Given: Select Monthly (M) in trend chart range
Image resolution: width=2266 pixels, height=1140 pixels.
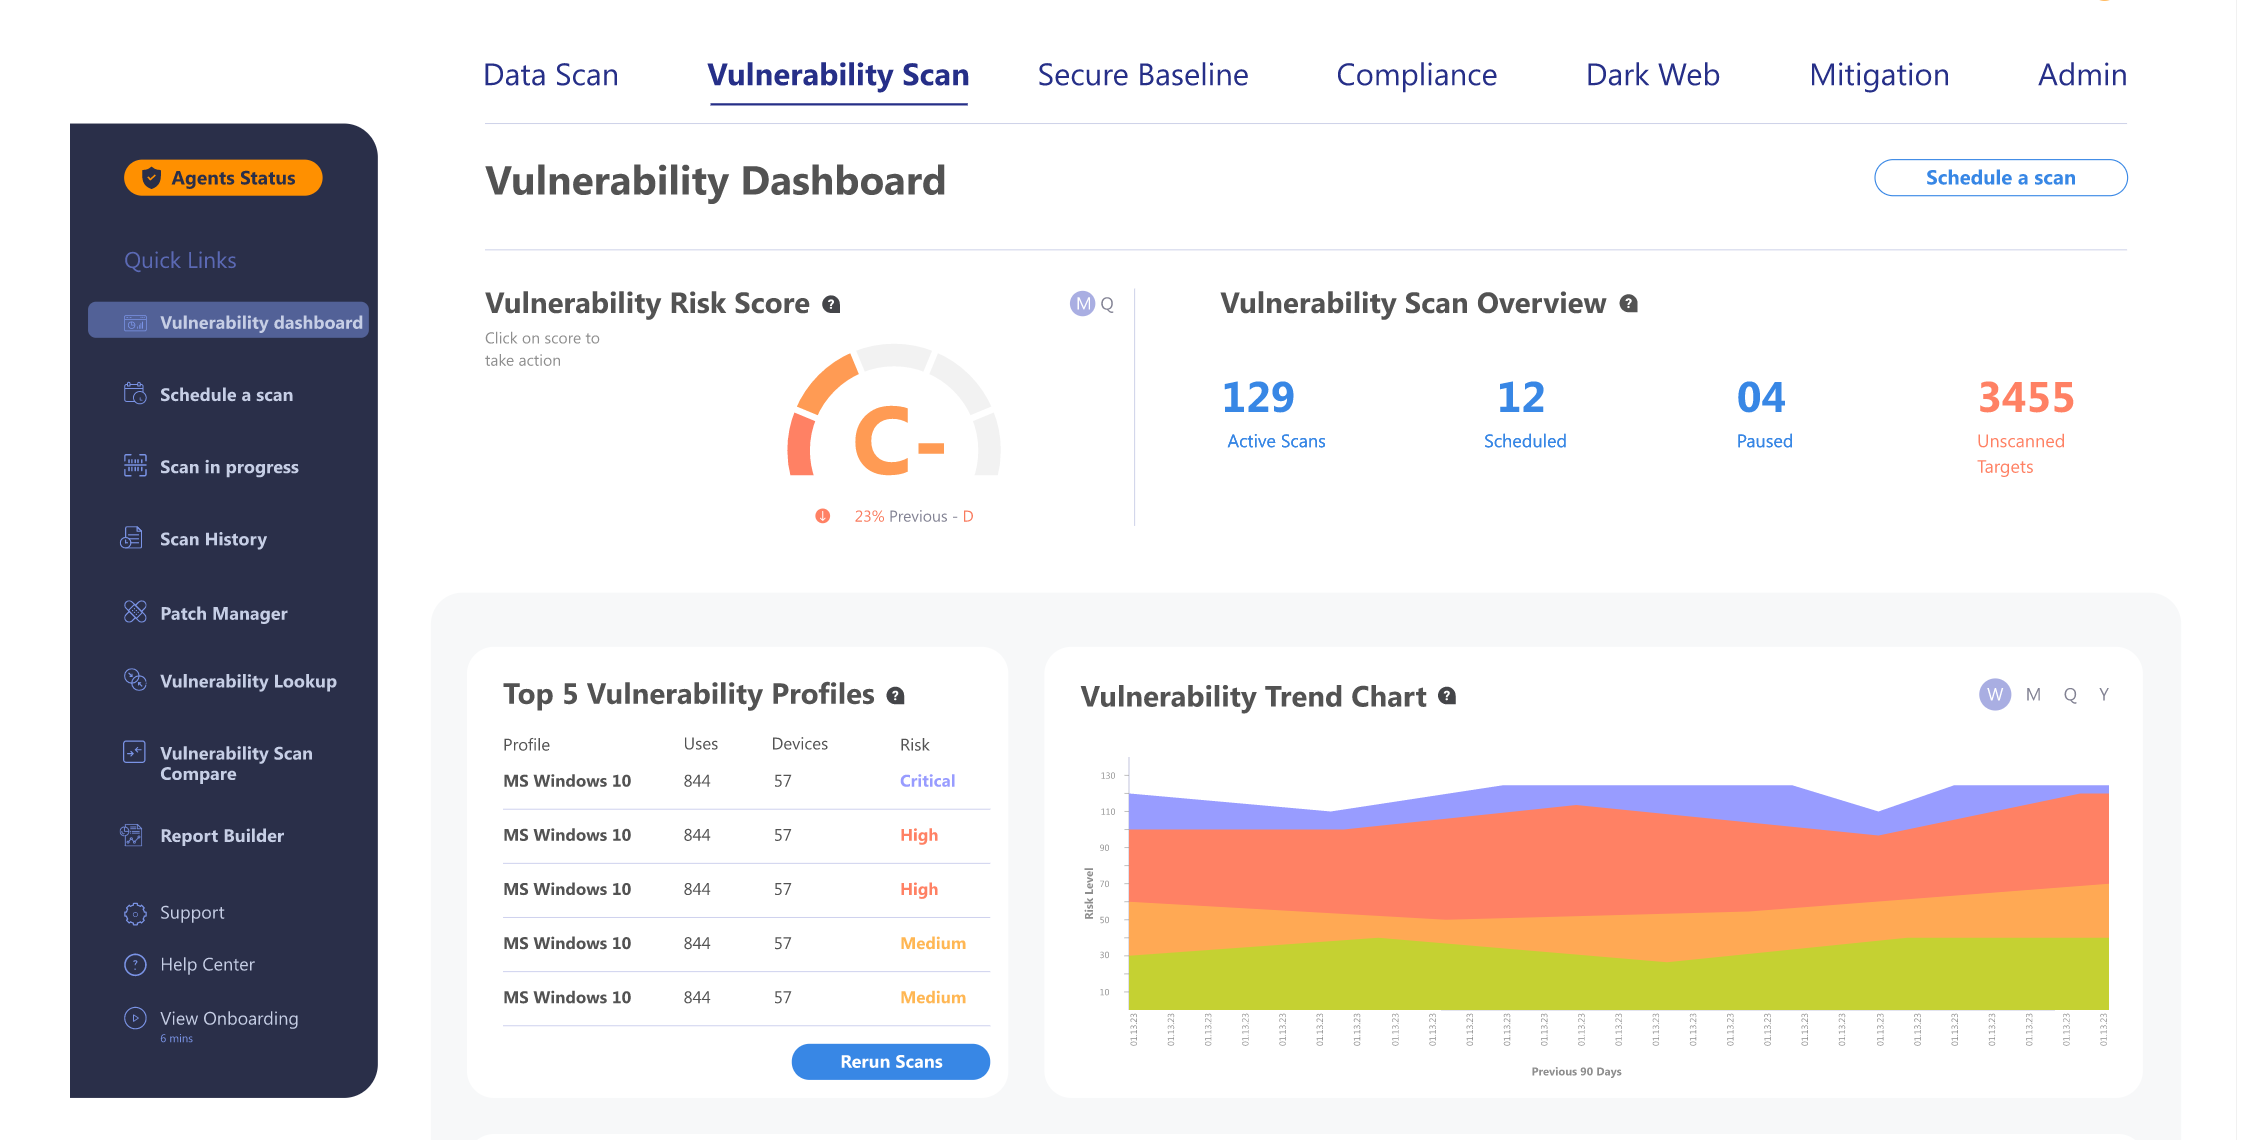Looking at the screenshot, I should point(2033,694).
